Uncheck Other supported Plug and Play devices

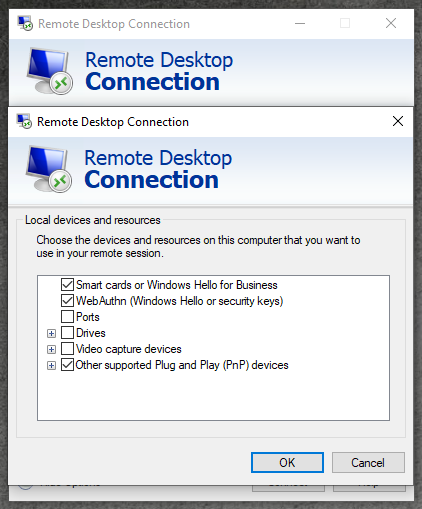click(x=67, y=364)
